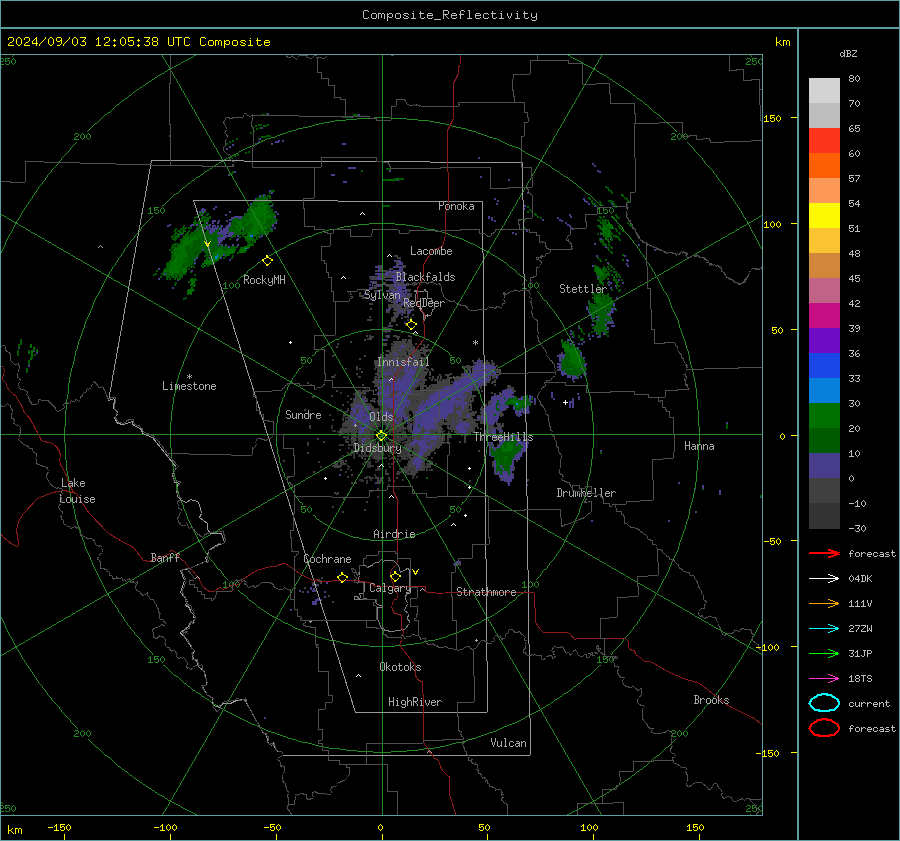Click the white plus marker east of ThreeHills
Screen dimensions: 900x841
click(x=565, y=402)
